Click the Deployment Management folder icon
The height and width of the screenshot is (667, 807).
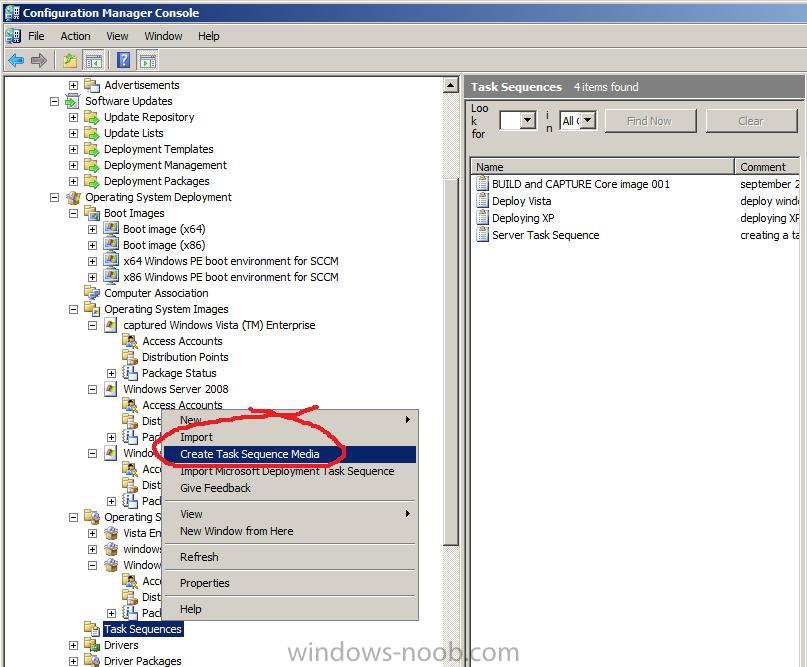point(92,165)
